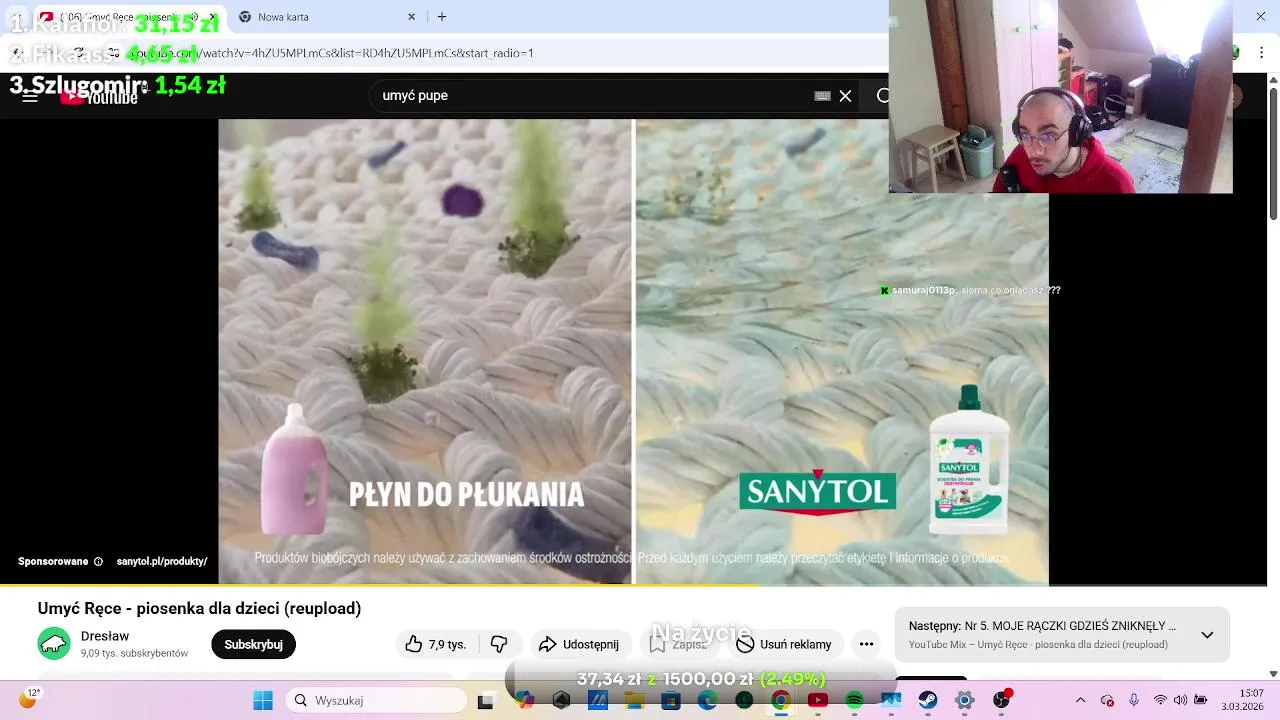Show hidden system tray icons chevron
1280x720 pixels.
(1080, 700)
